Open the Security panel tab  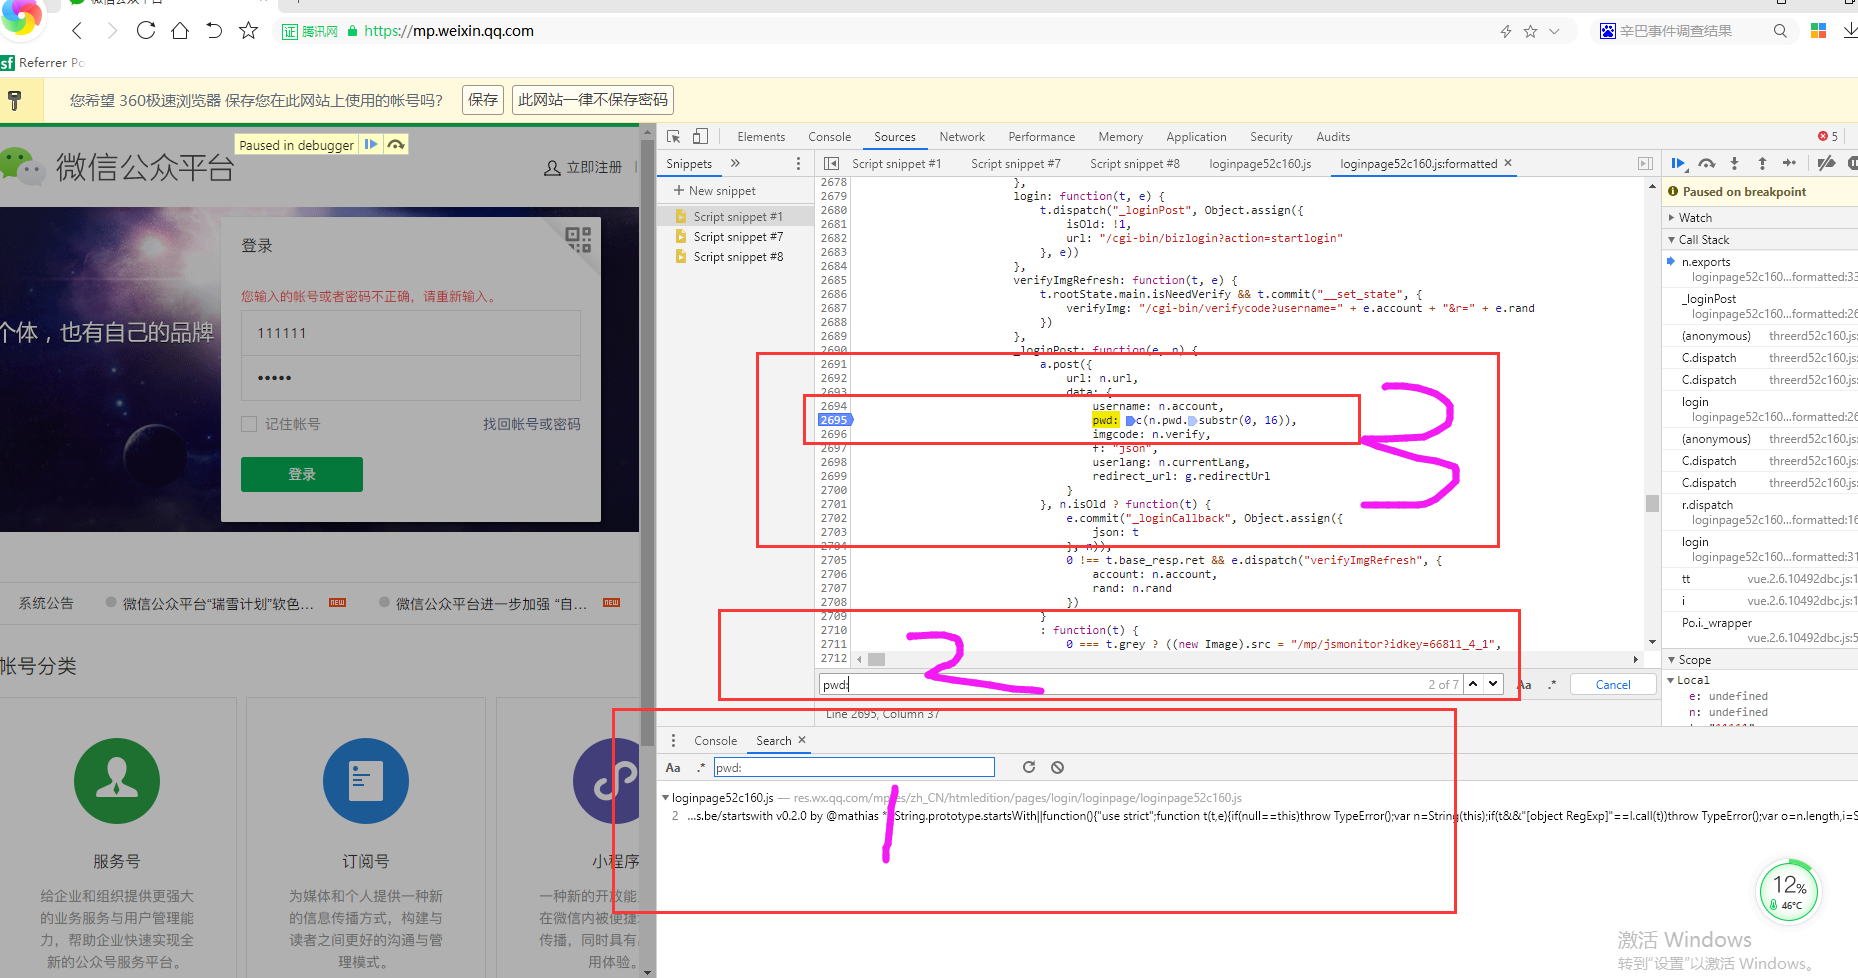(x=1271, y=137)
